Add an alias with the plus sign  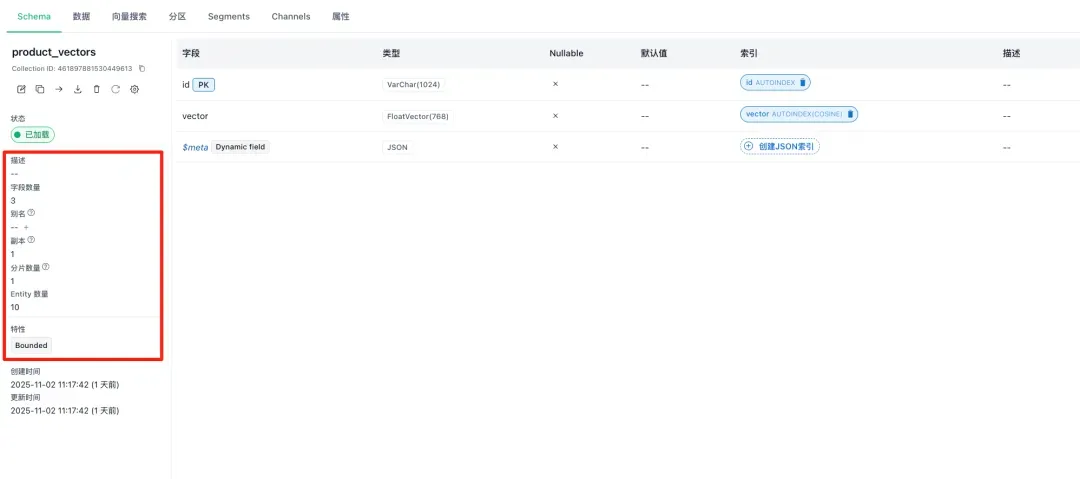pos(26,227)
